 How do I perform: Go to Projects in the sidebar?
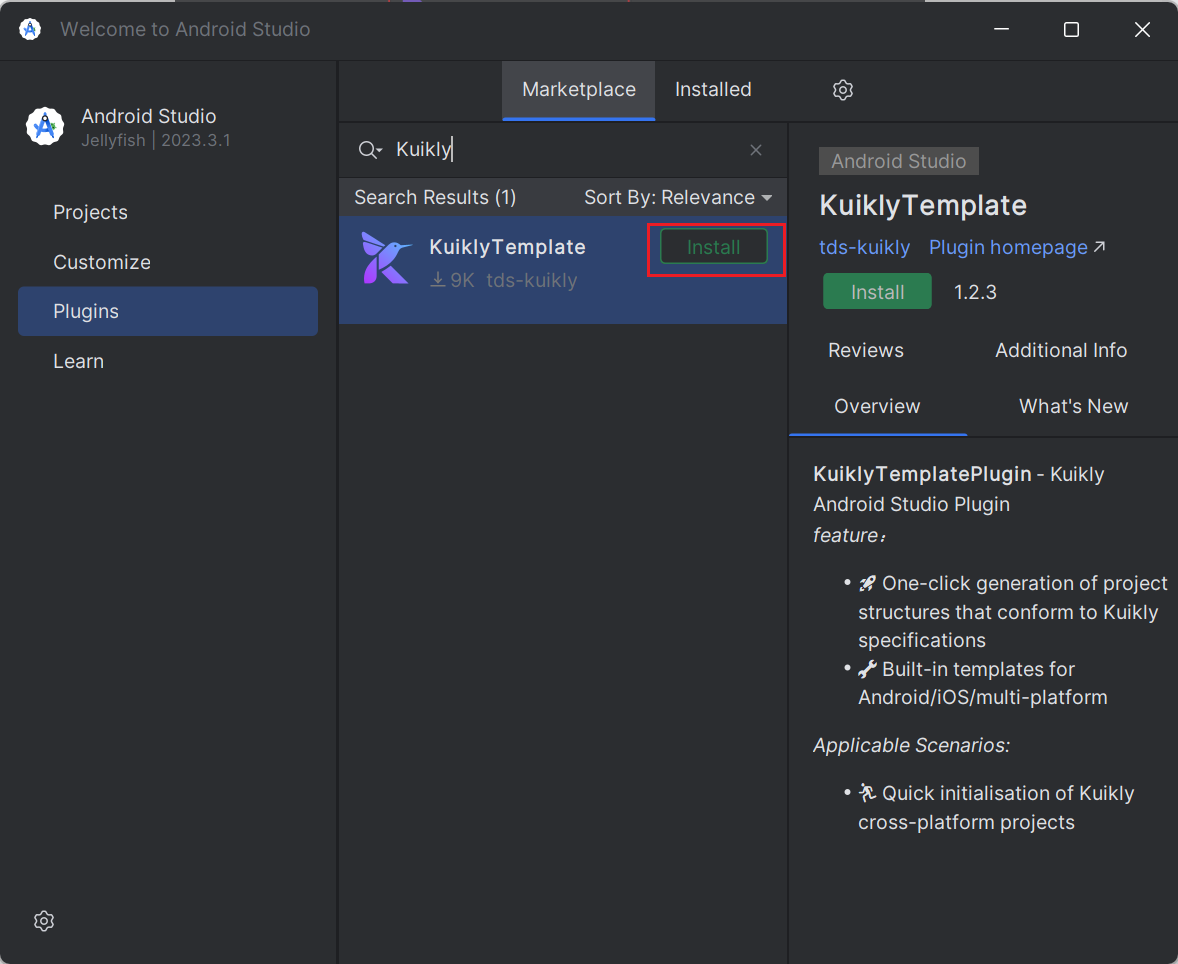tap(168, 213)
